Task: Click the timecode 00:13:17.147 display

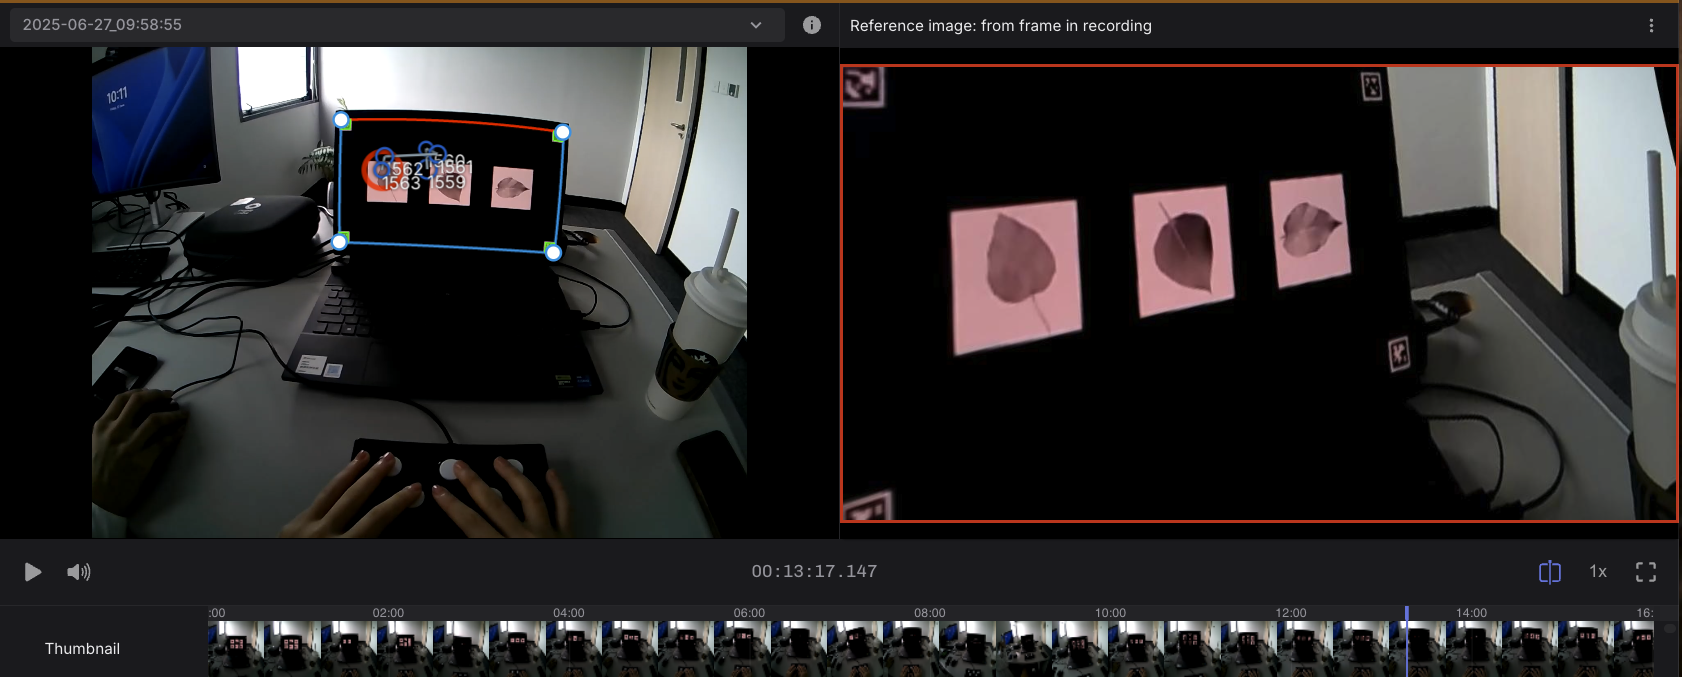Action: coord(814,572)
